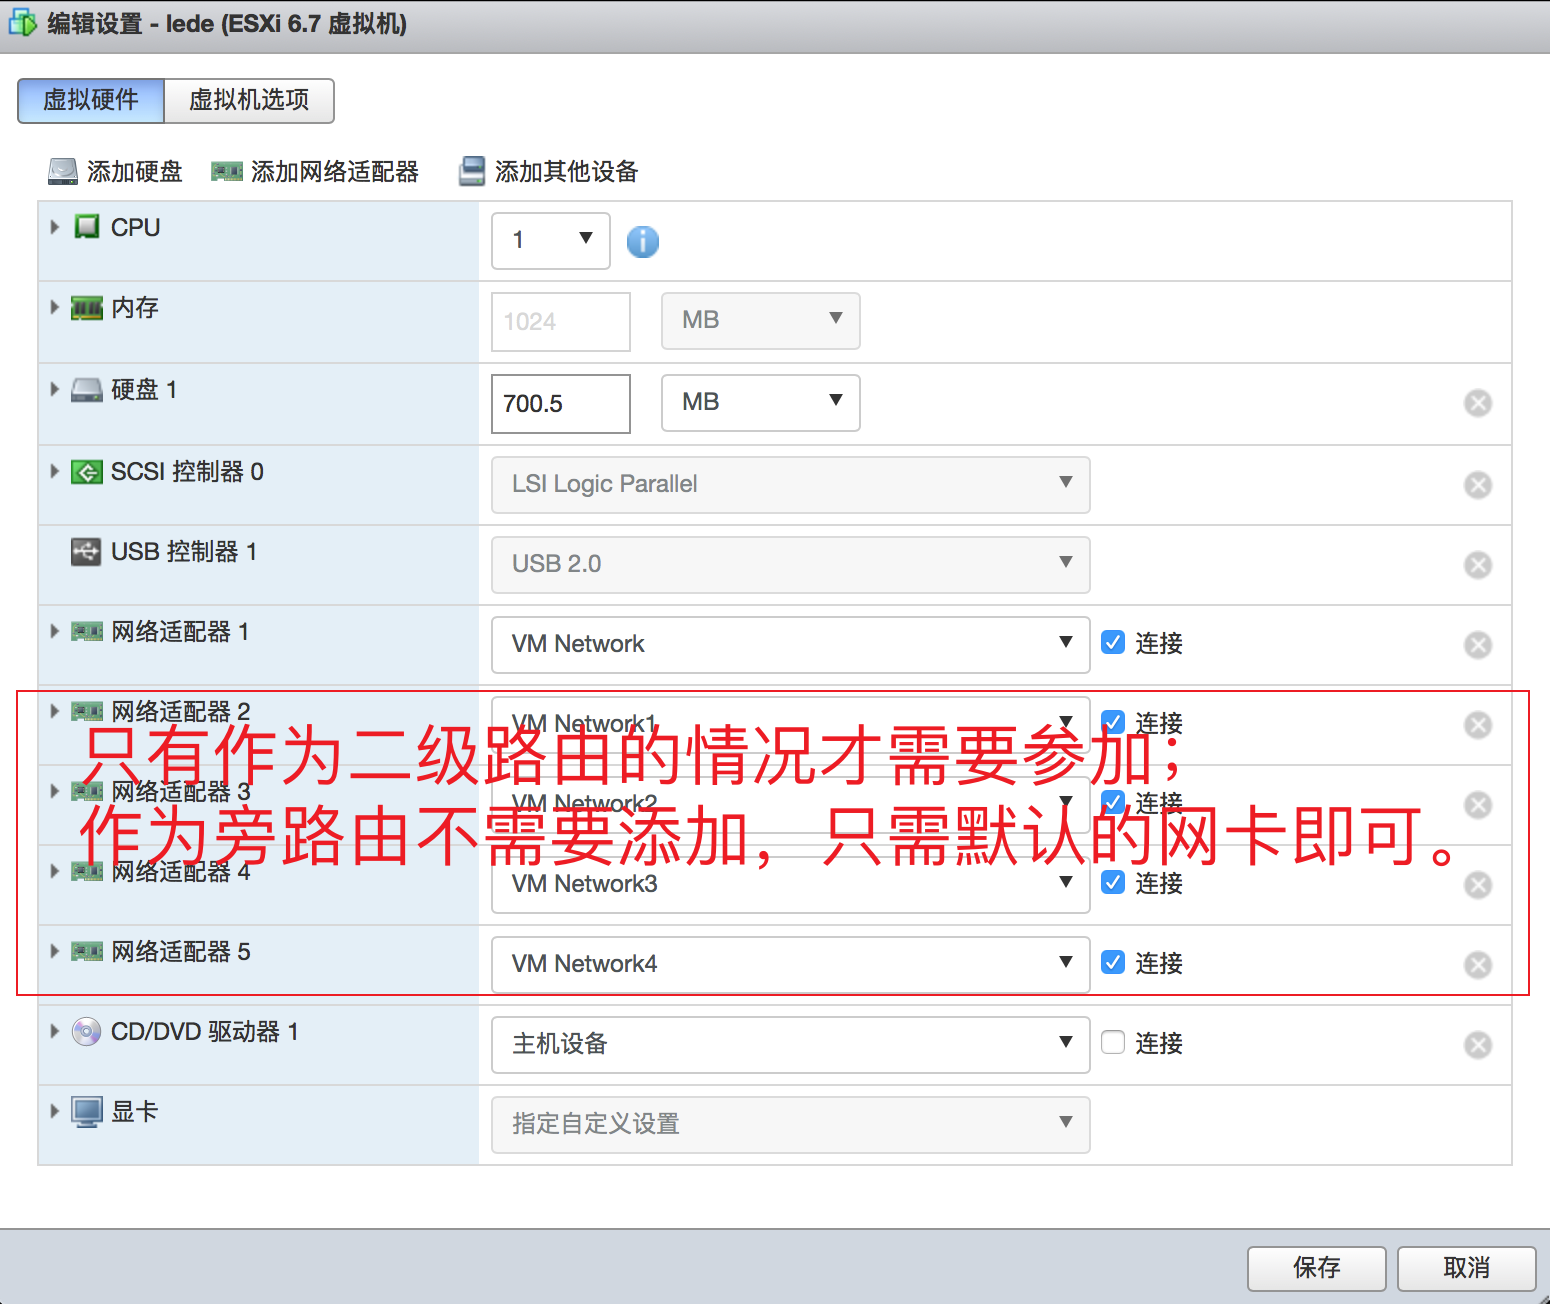Image resolution: width=1550 pixels, height=1304 pixels.
Task: Expand the 内存 settings row
Action: pos(54,308)
